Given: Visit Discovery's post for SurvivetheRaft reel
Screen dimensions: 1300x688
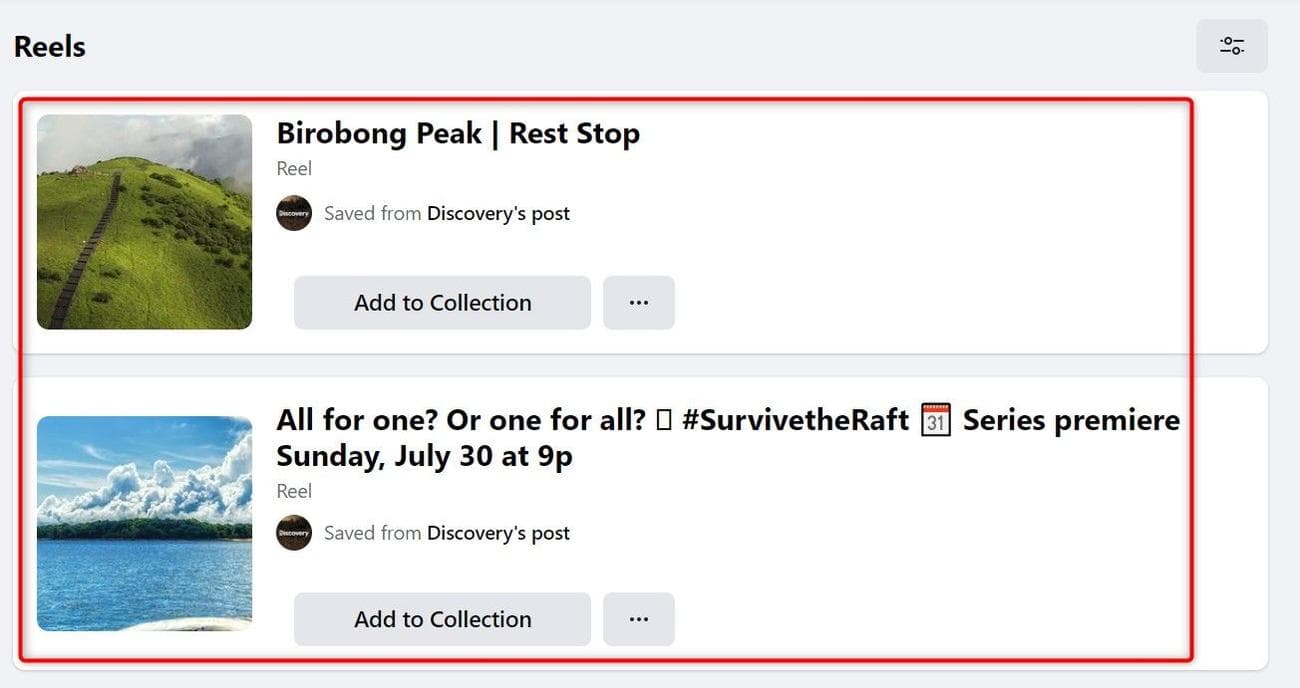Looking at the screenshot, I should pos(498,533).
